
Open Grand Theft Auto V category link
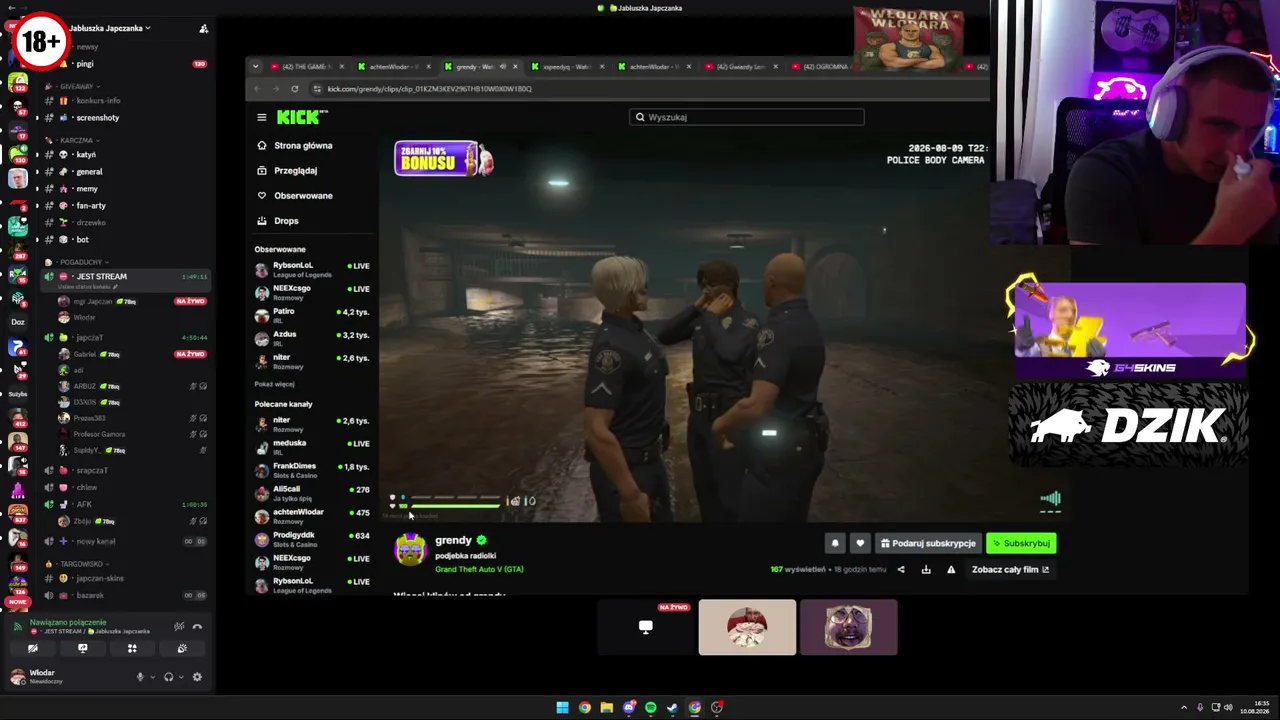point(479,570)
